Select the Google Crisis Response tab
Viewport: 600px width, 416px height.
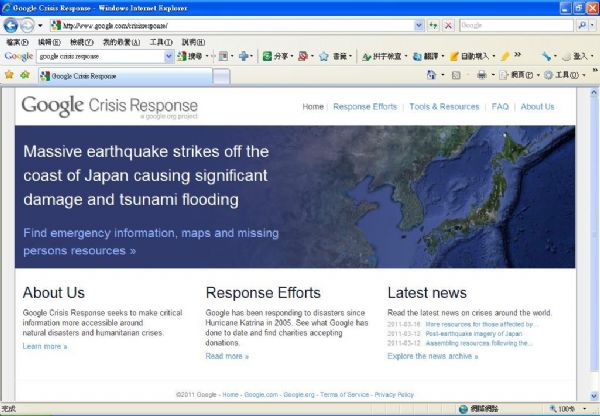tap(126, 76)
